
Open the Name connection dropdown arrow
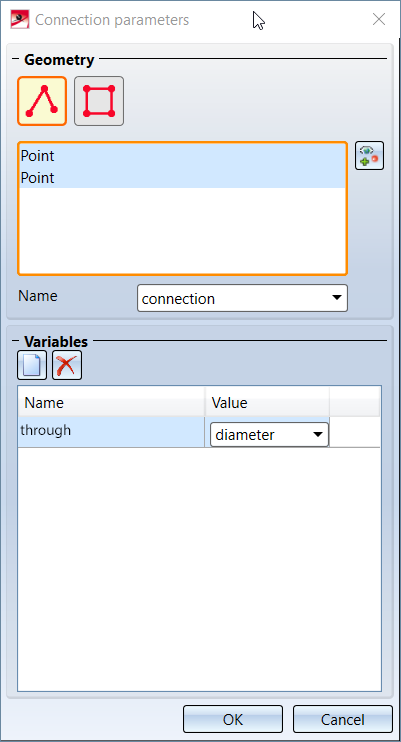pyautogui.click(x=337, y=298)
